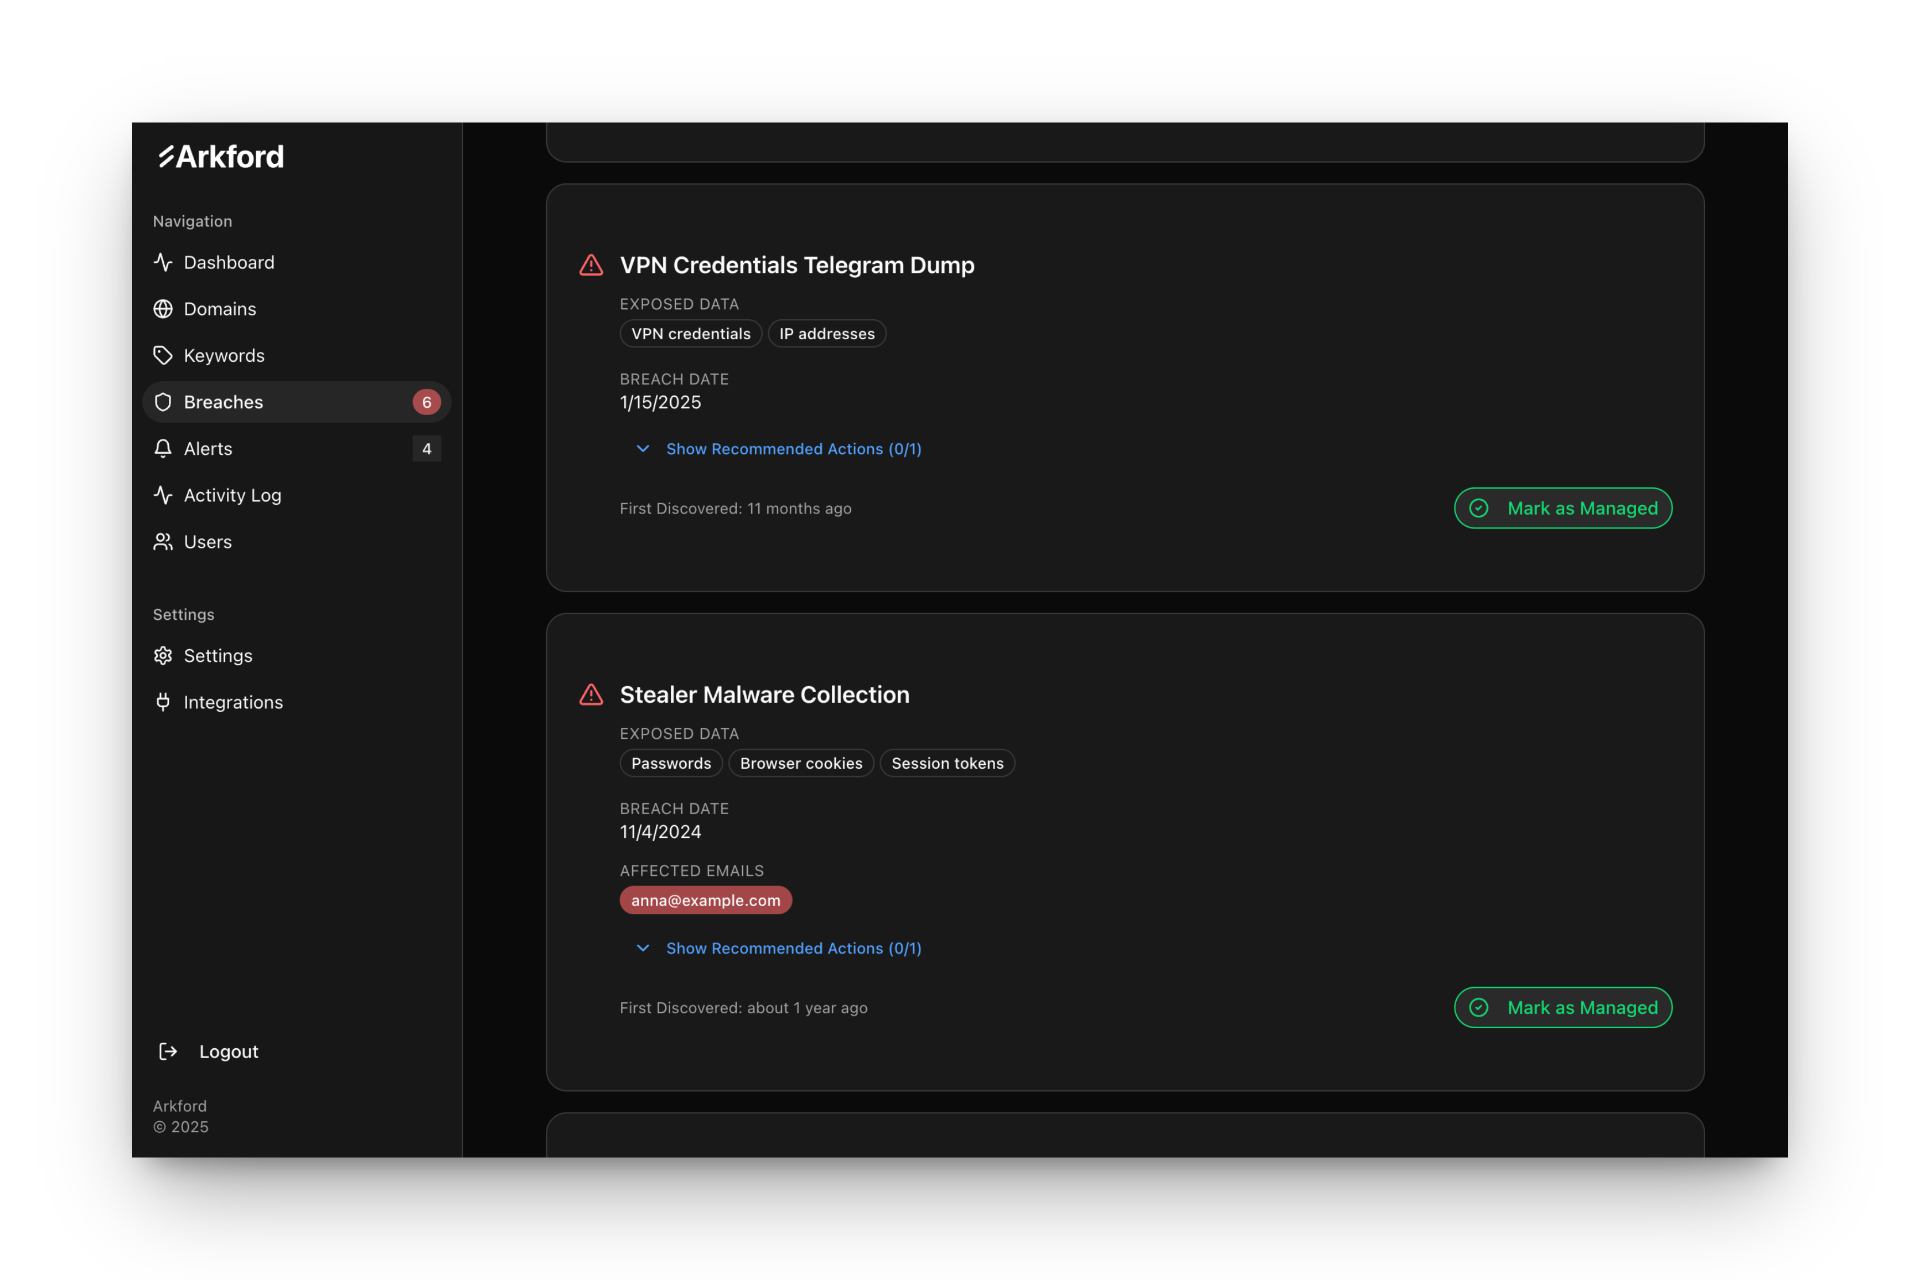Click the anna@example.com affected email chip
Viewport: 1920px width, 1280px height.
coord(705,900)
